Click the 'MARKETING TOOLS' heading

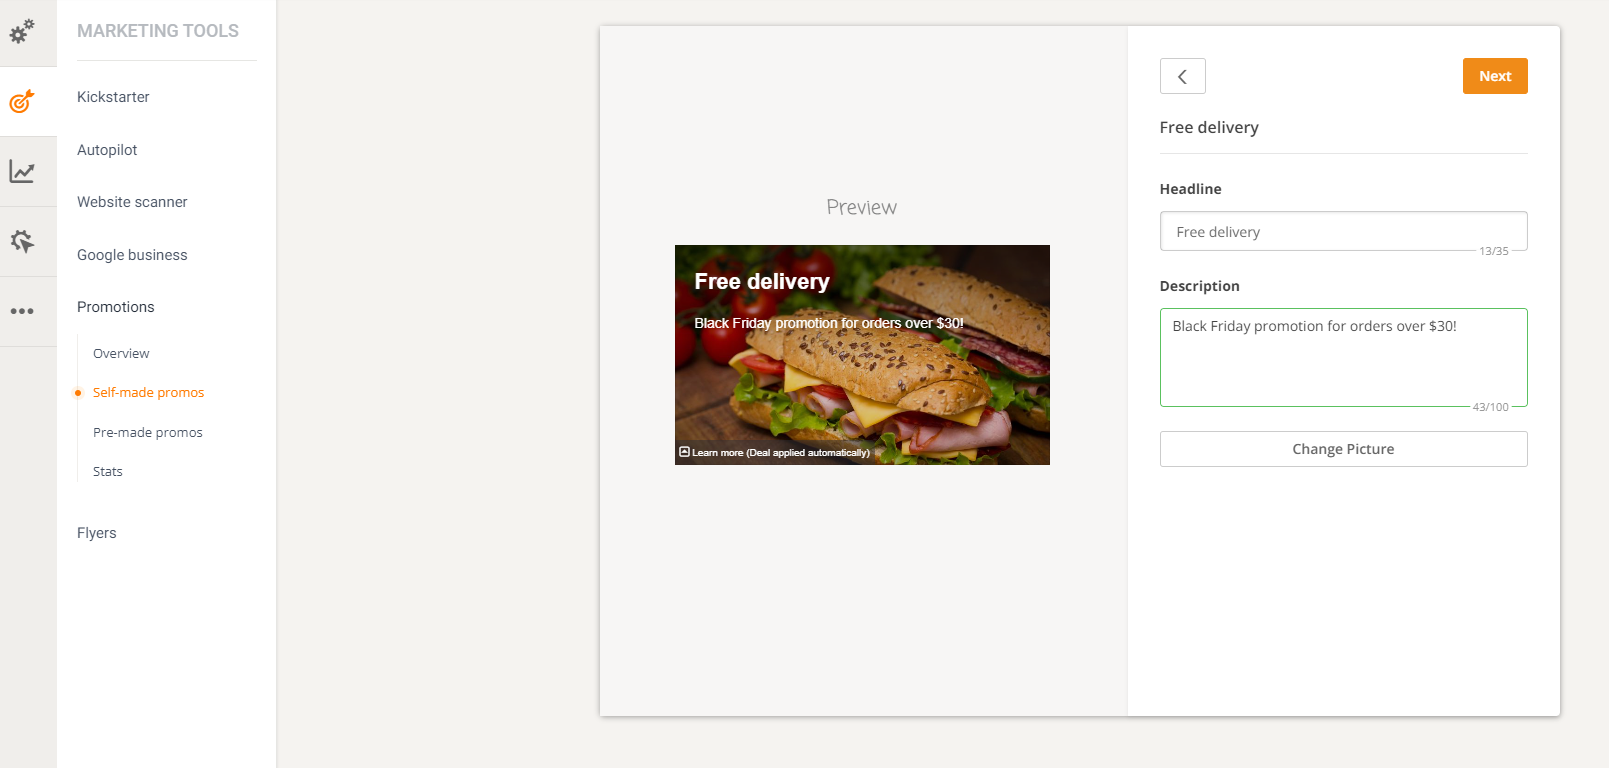158,31
